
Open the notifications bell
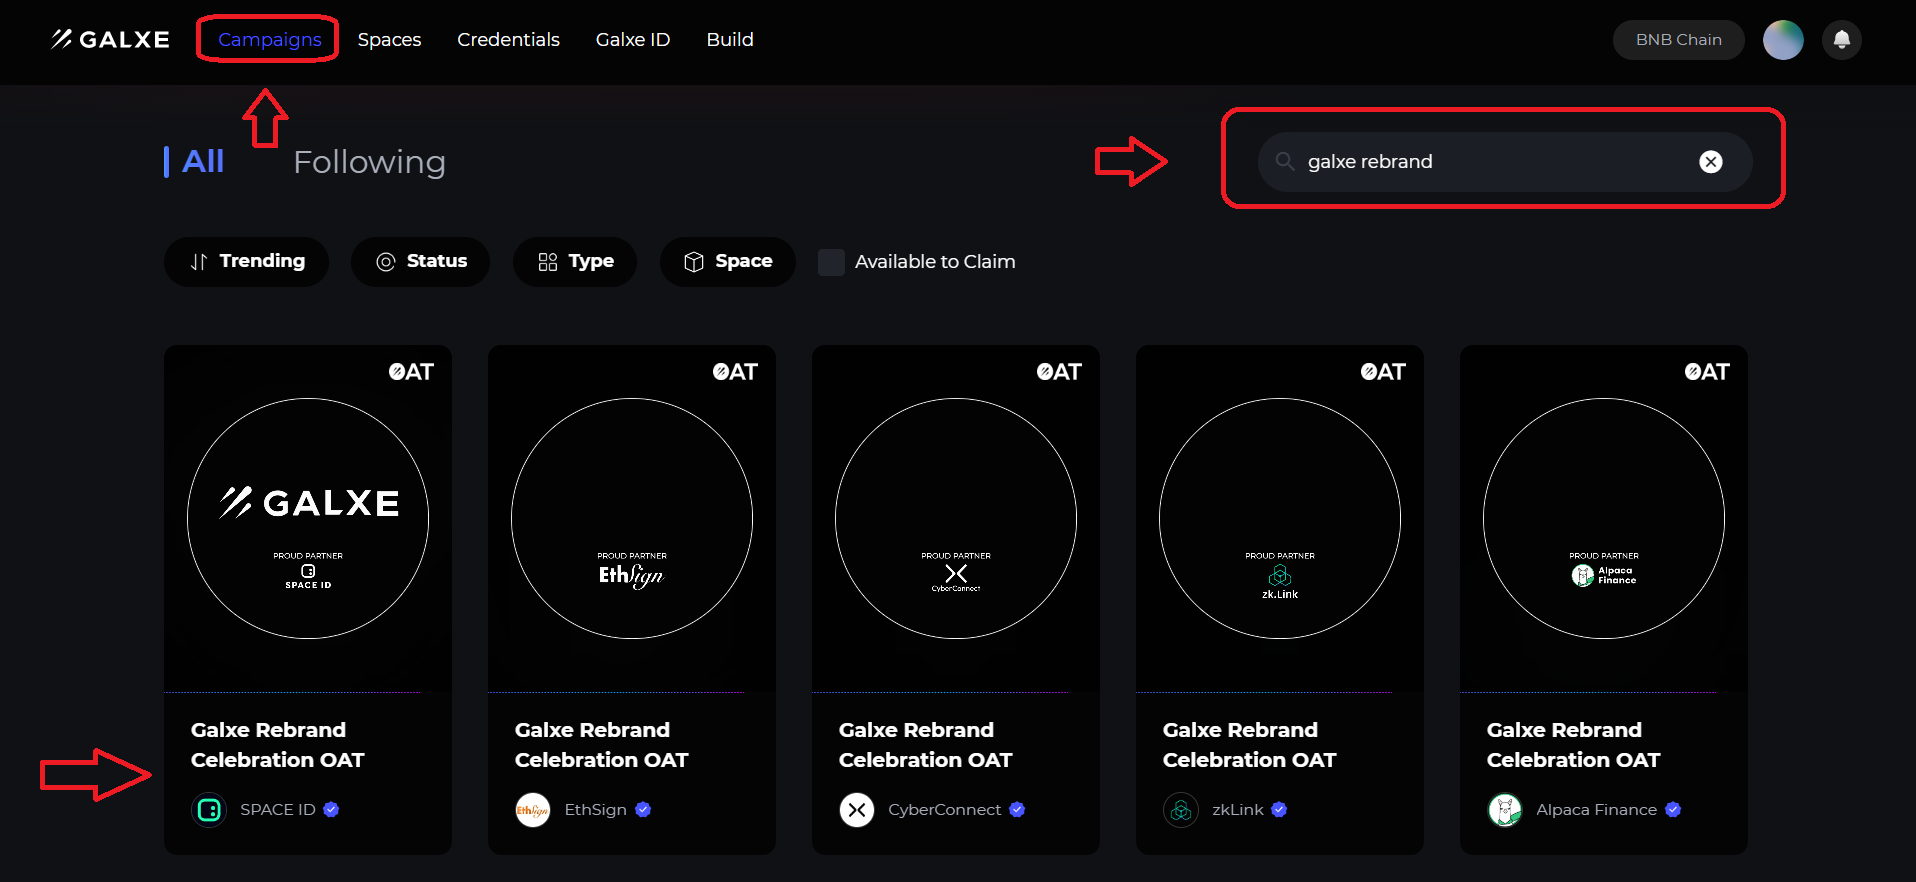(x=1841, y=40)
